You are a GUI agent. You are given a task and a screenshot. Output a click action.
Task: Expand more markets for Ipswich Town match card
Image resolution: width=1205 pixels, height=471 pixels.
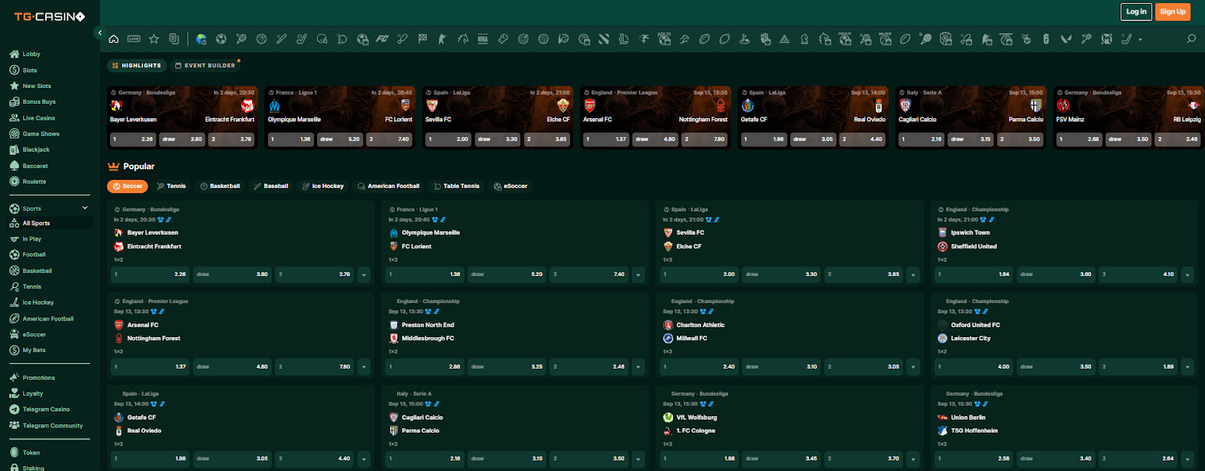pos(1187,274)
